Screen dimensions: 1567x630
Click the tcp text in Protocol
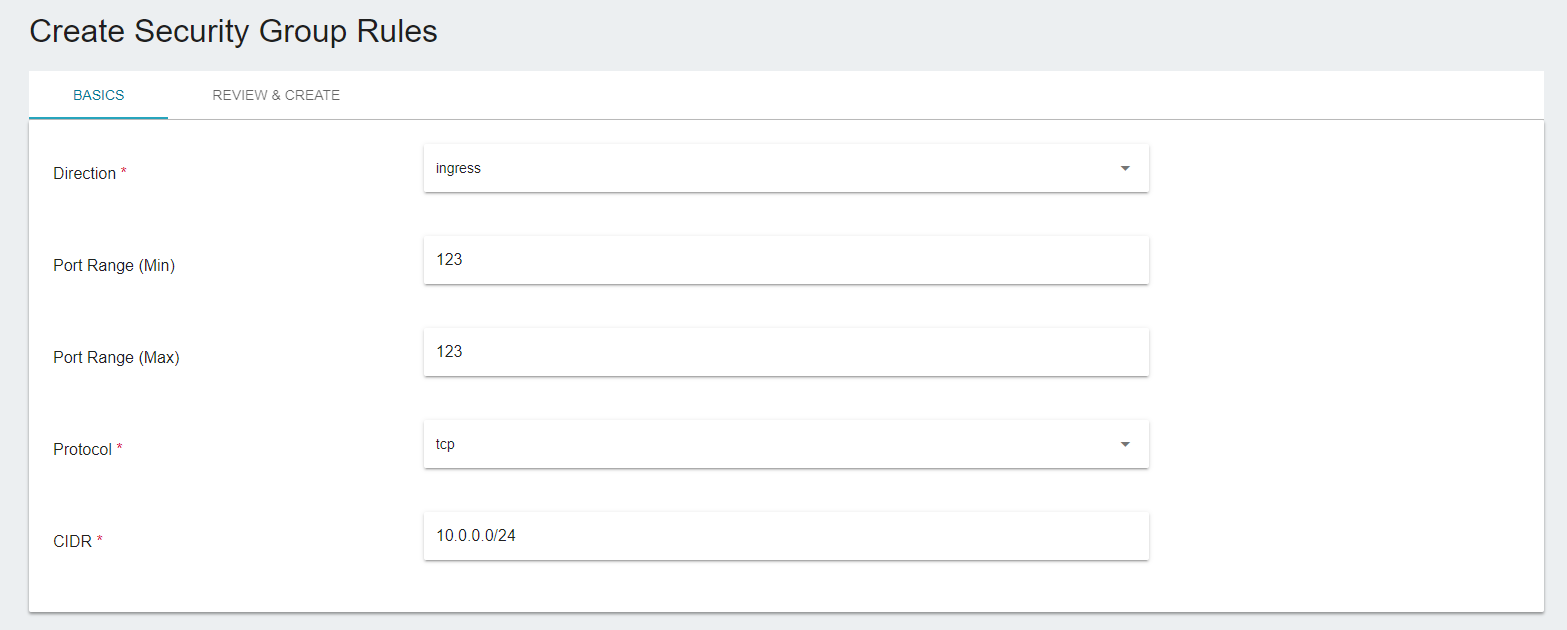click(x=446, y=445)
